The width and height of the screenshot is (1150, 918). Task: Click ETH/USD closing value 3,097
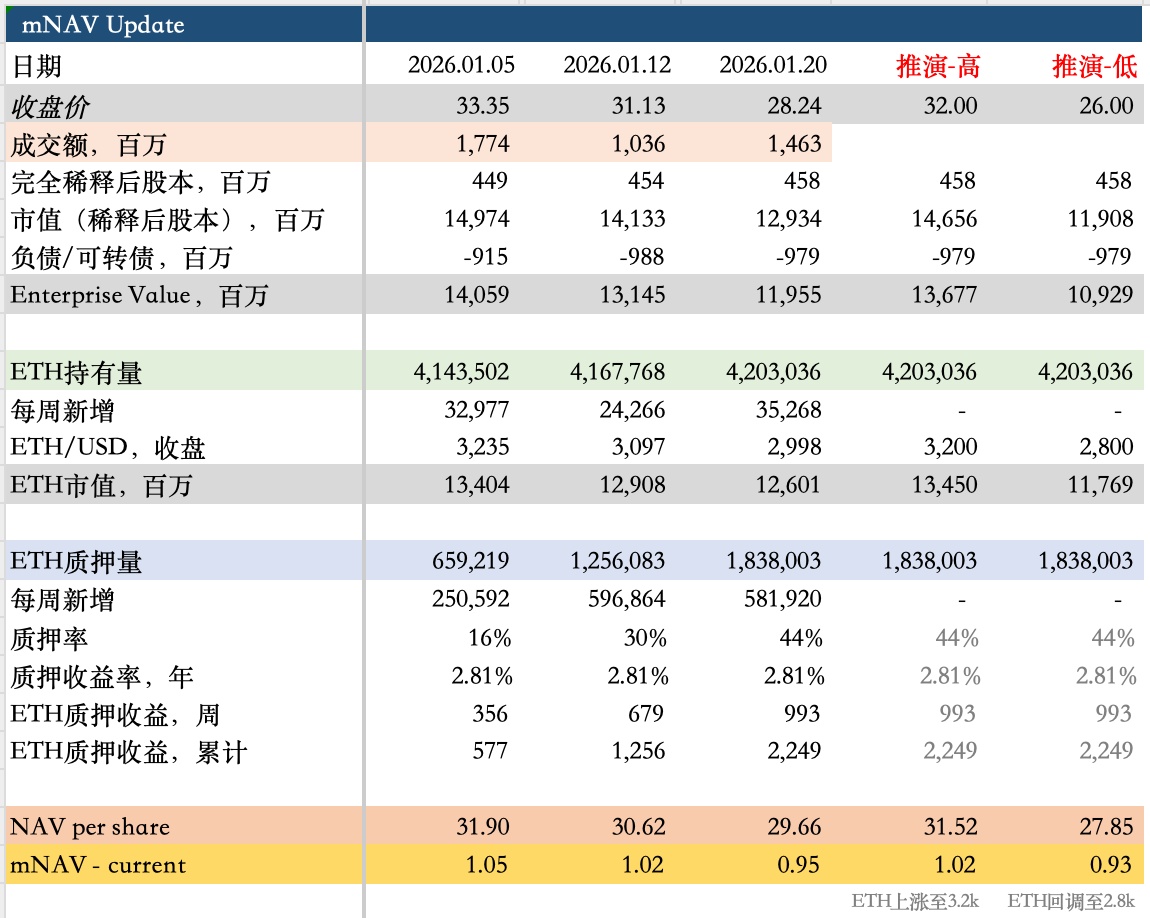(x=638, y=447)
